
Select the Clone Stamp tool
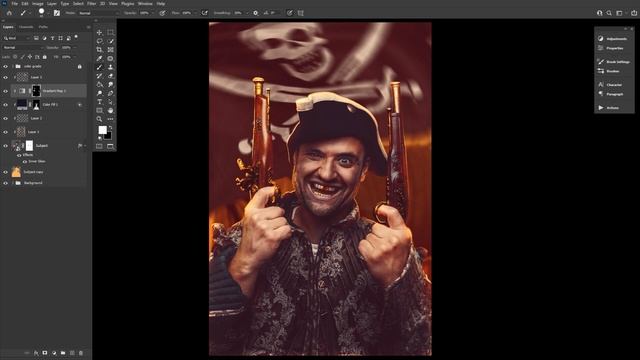click(110, 67)
